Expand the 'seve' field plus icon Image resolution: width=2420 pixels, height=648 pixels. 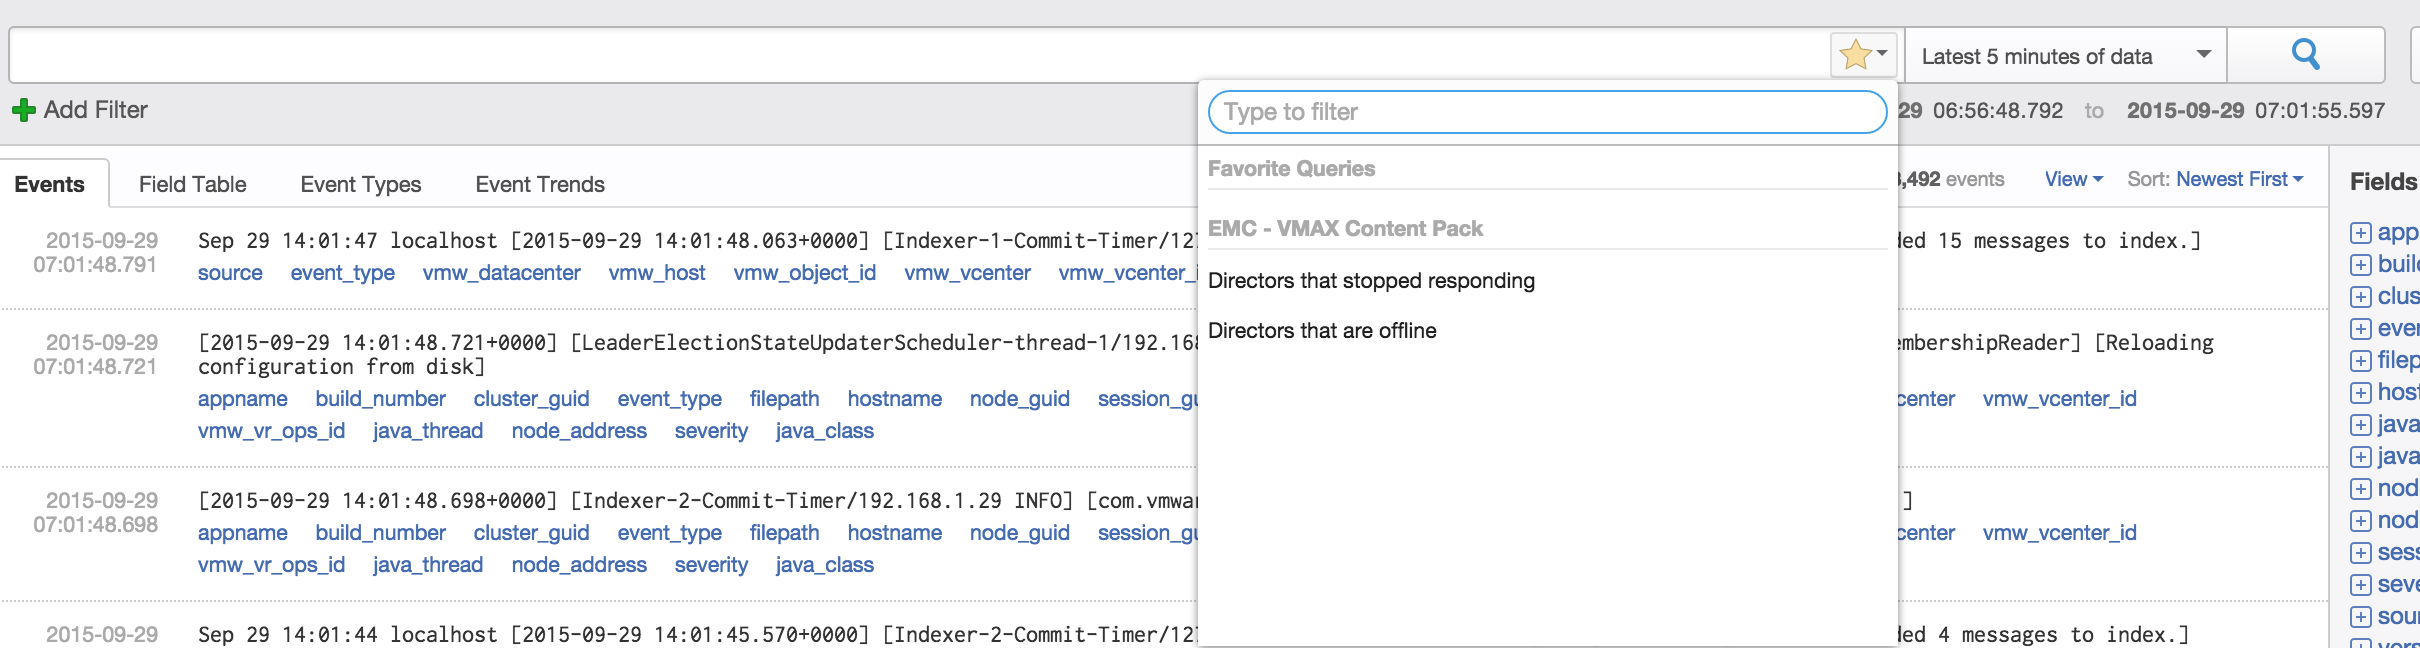point(2361,585)
